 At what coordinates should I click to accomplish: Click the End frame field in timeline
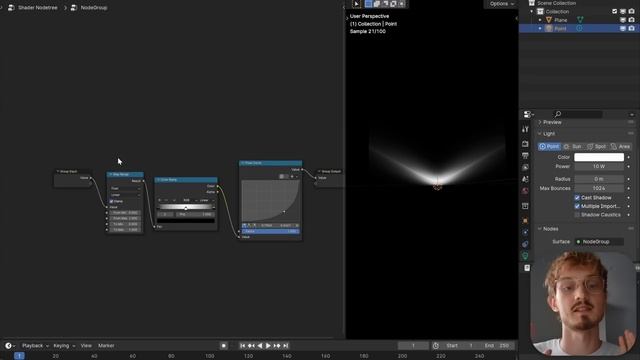coord(497,346)
